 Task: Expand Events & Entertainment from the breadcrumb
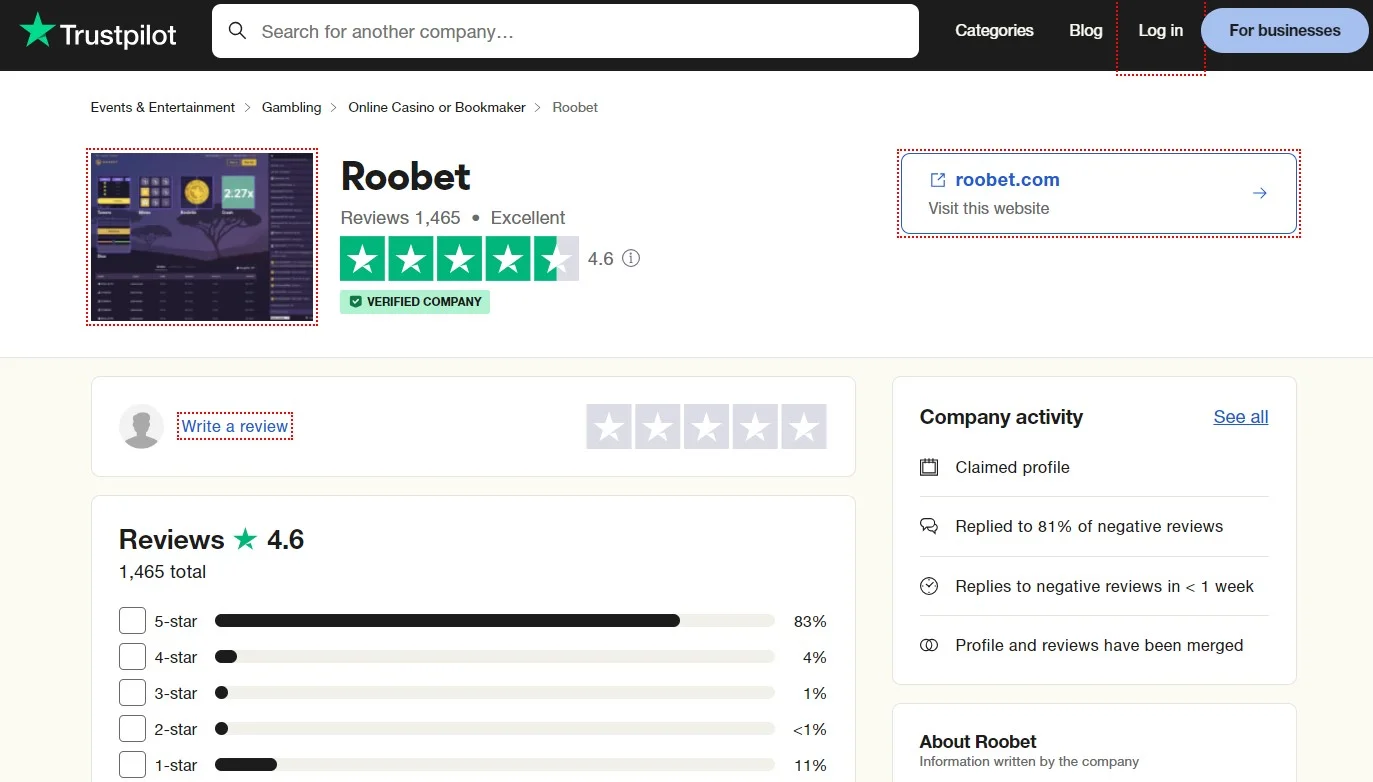(x=162, y=107)
